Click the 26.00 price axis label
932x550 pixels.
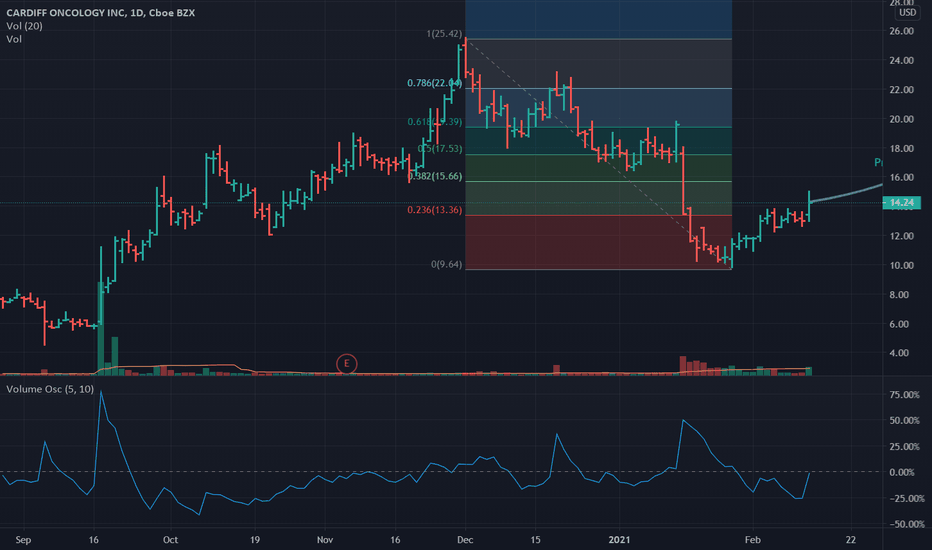click(901, 31)
